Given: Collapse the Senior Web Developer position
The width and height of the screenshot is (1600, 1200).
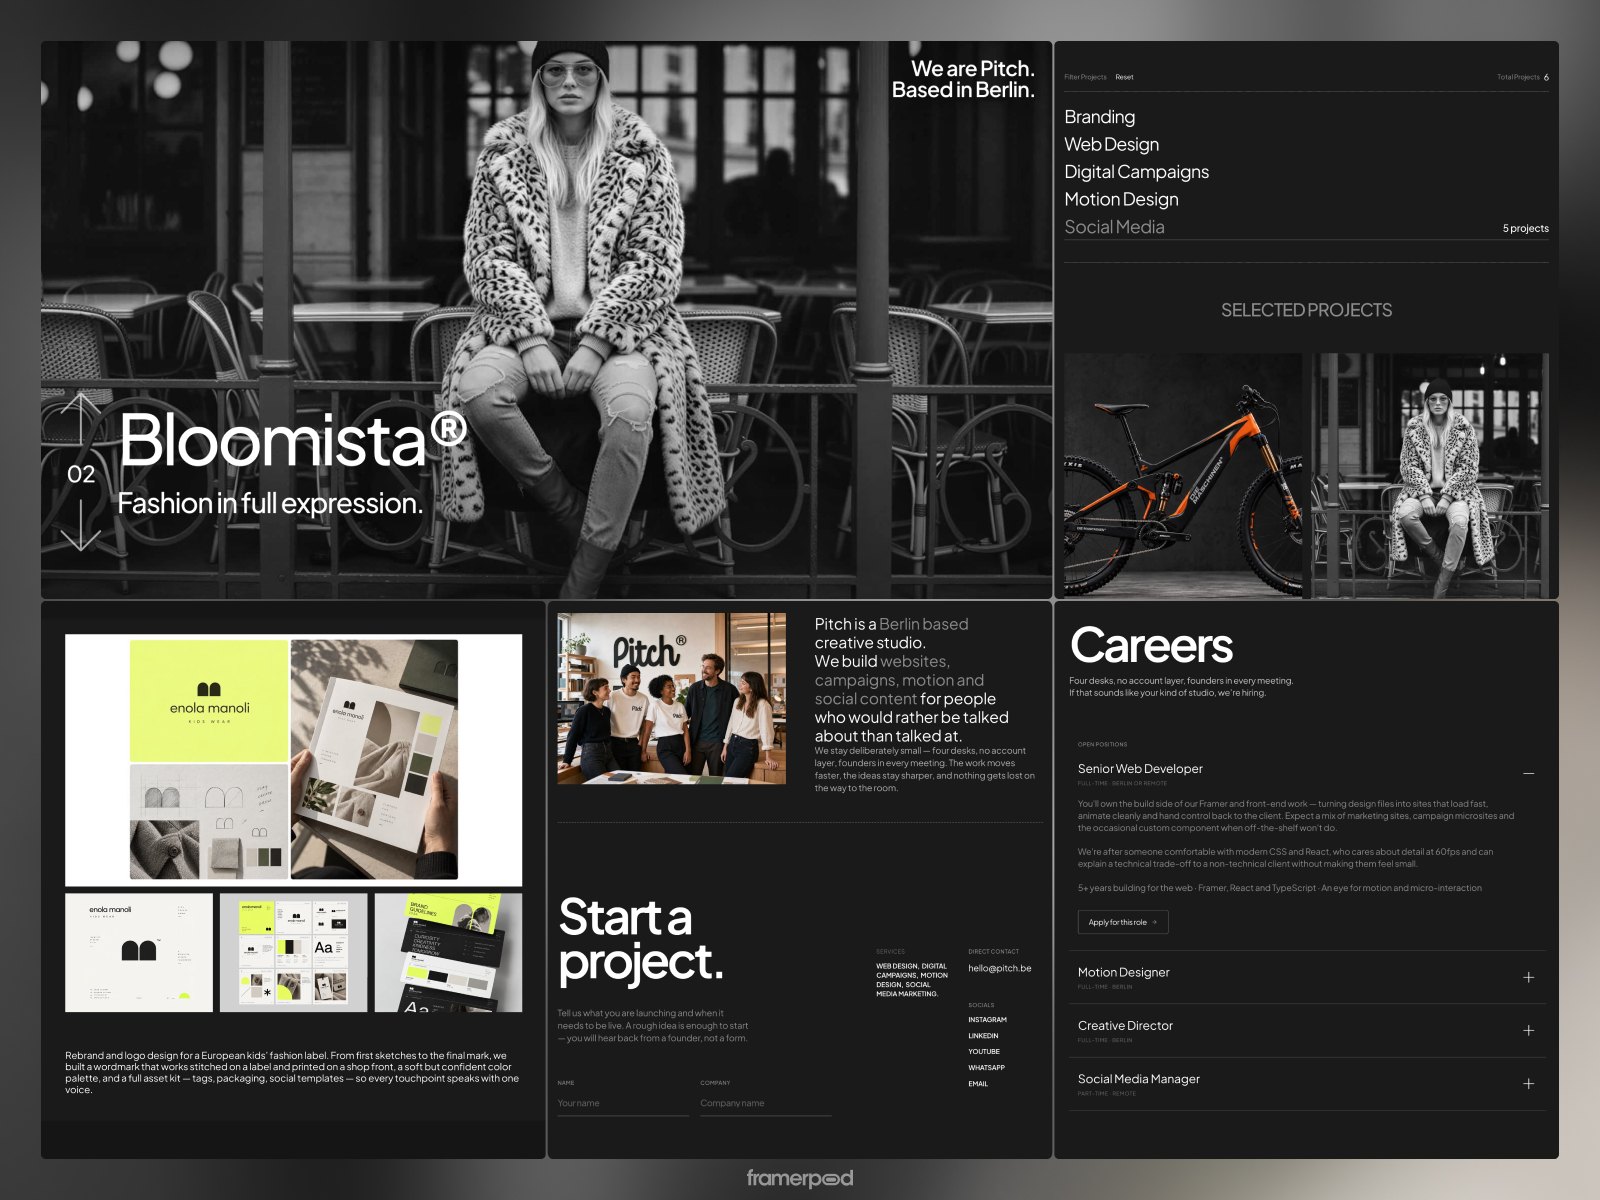Looking at the screenshot, I should pos(1528,774).
